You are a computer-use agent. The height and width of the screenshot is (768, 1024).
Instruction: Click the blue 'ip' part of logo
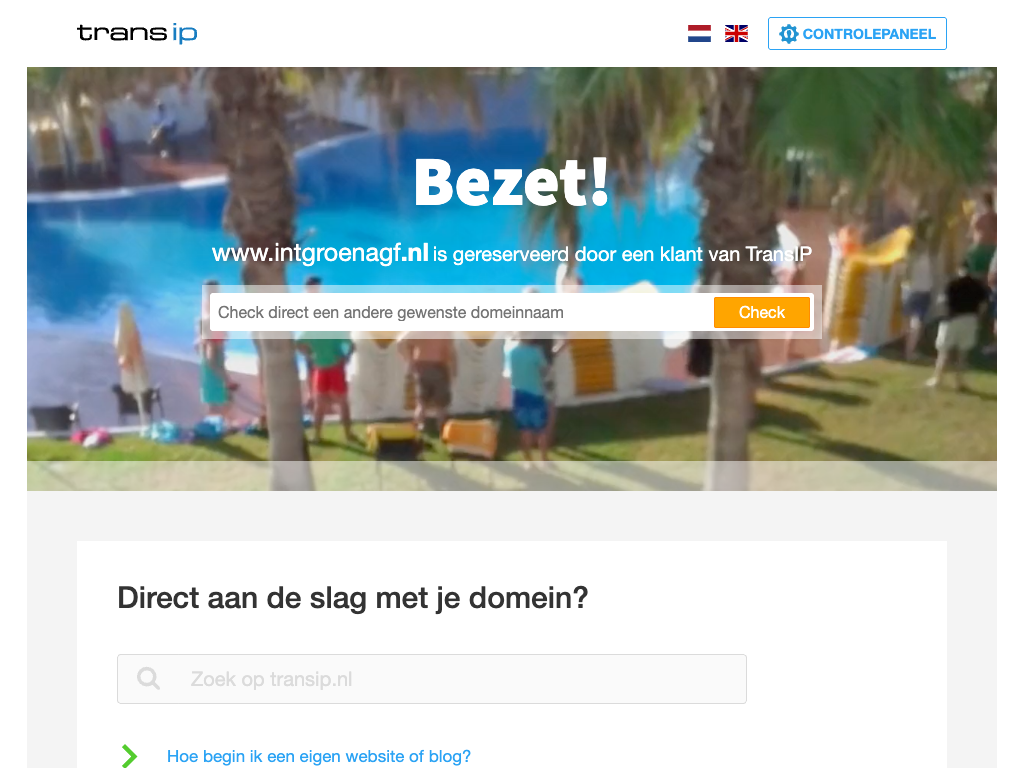click(185, 33)
